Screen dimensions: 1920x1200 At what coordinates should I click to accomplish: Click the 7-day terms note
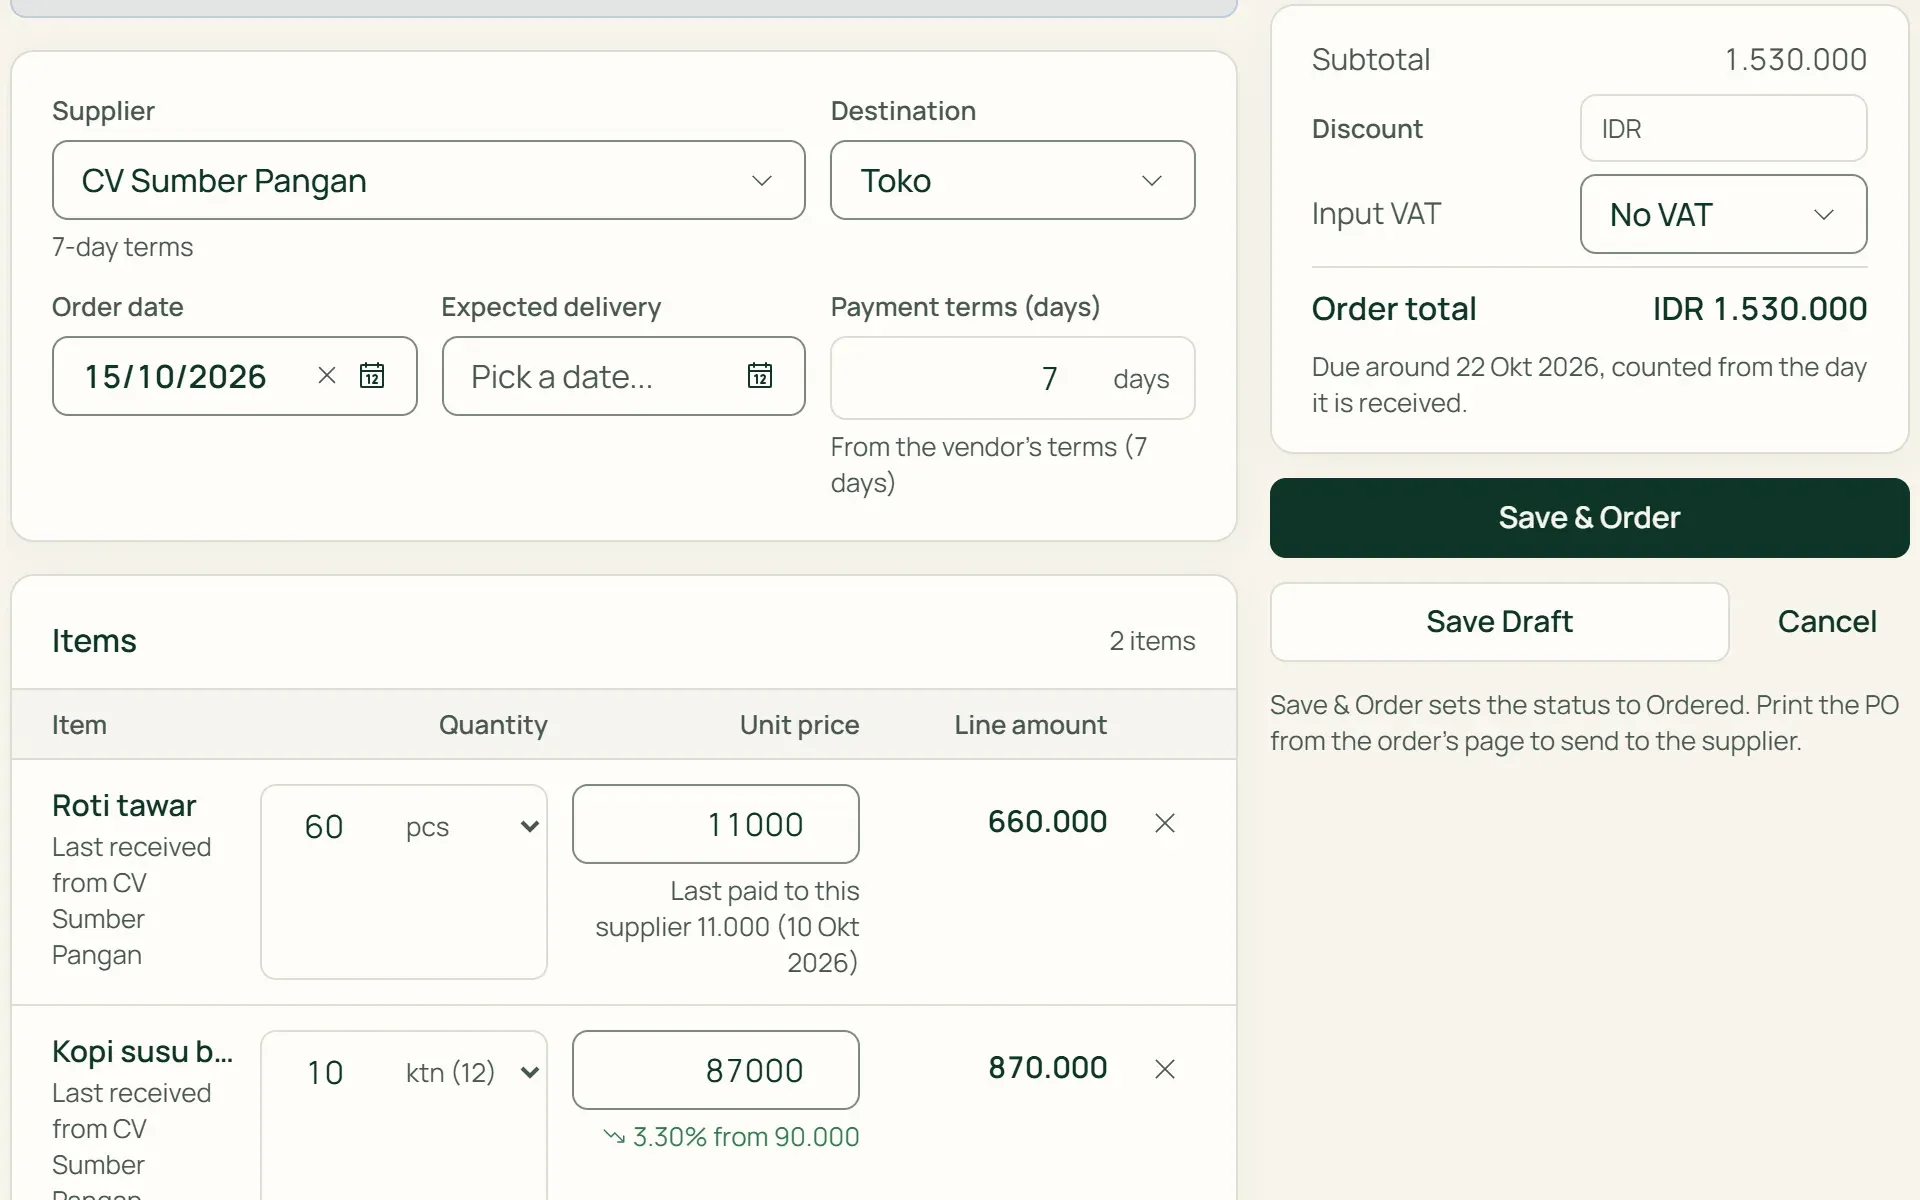(x=122, y=247)
